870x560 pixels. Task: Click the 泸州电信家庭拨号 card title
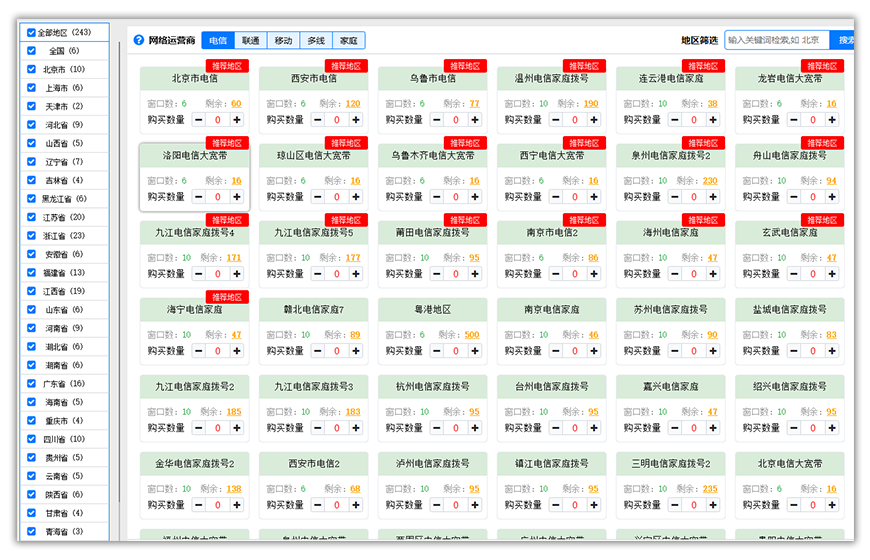point(433,464)
